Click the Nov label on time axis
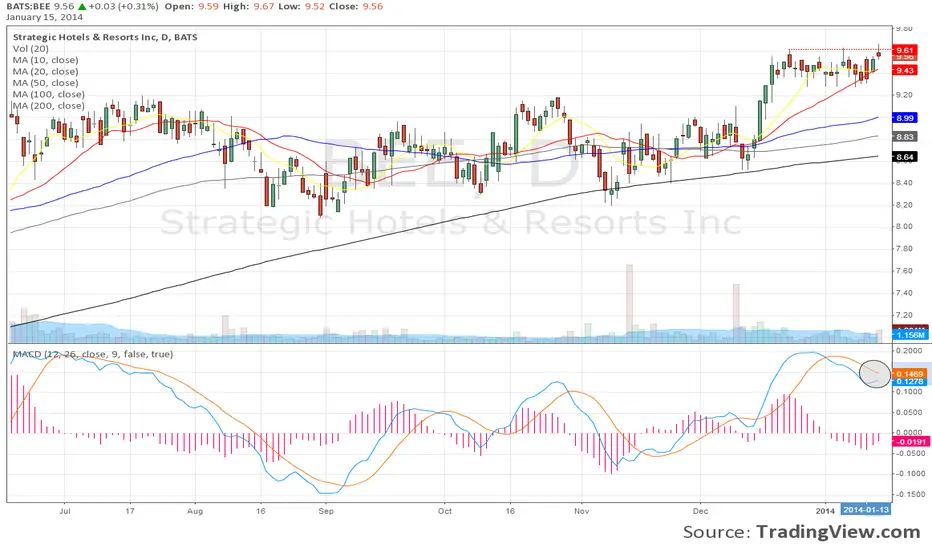The height and width of the screenshot is (550, 932). (x=581, y=511)
